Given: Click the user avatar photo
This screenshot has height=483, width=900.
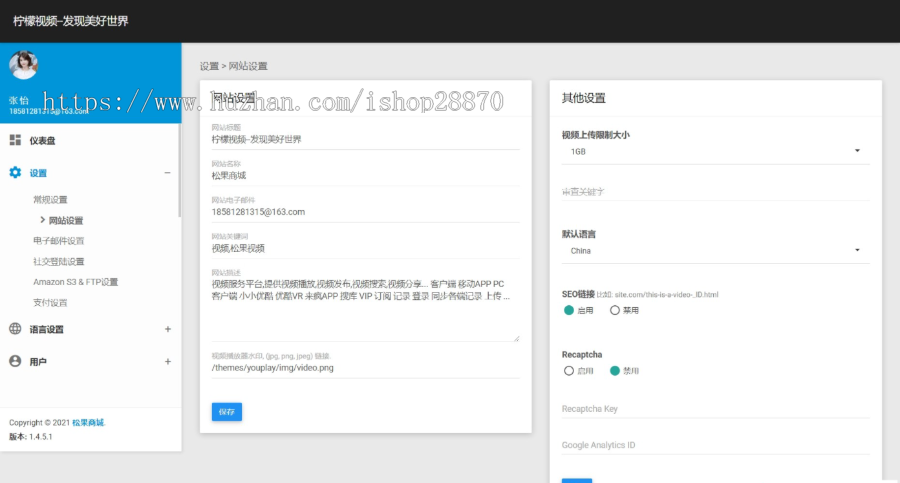Looking at the screenshot, I should click(24, 65).
